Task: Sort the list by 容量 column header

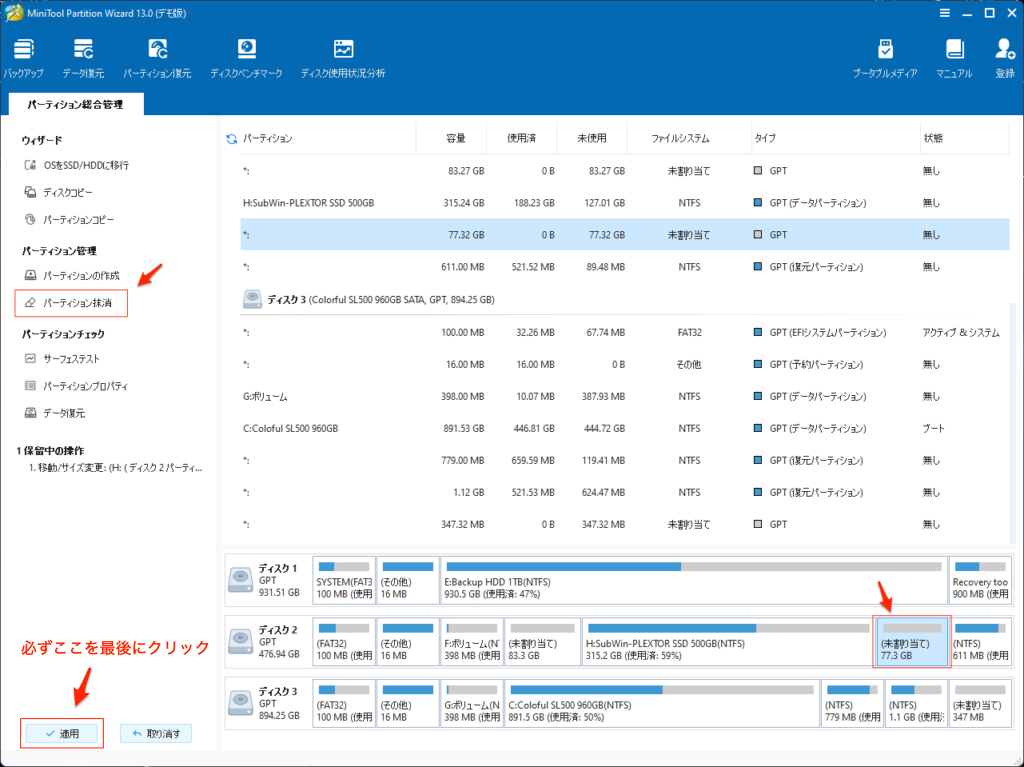Action: [456, 138]
